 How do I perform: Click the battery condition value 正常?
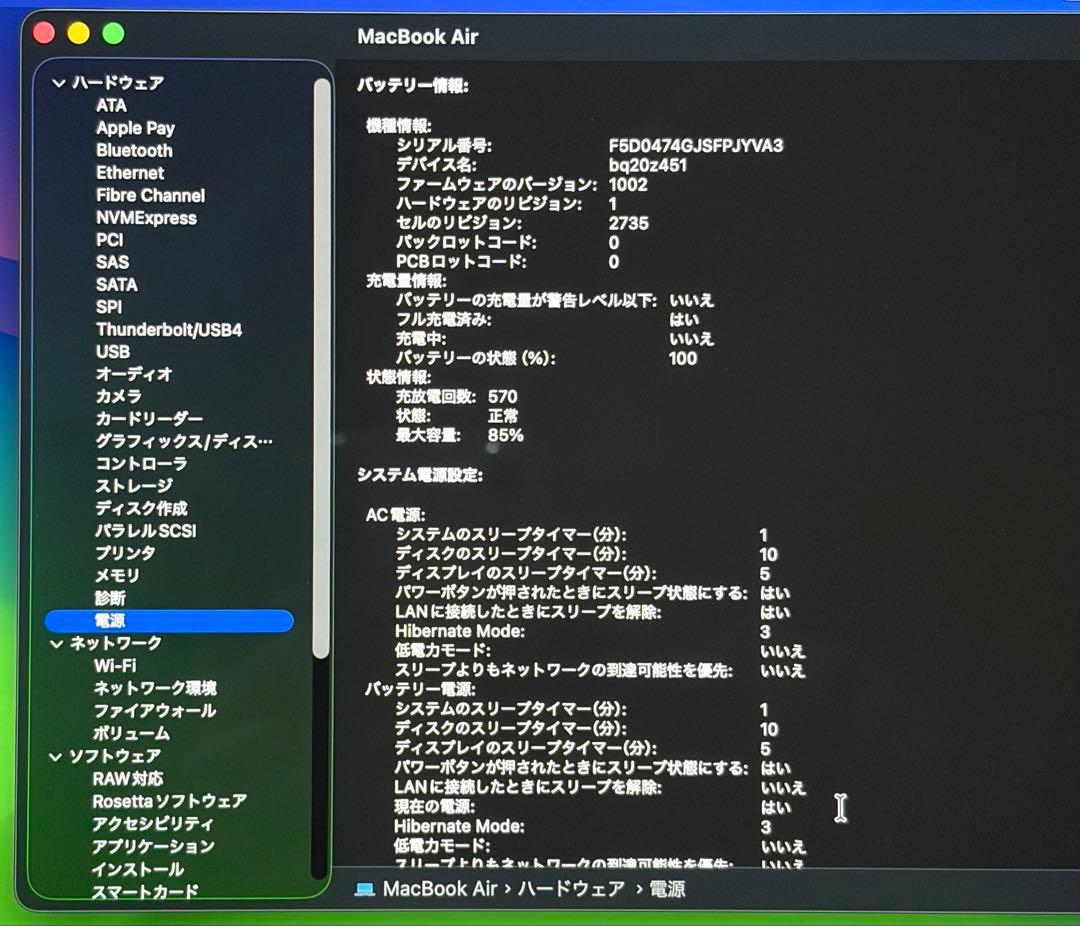(x=503, y=416)
